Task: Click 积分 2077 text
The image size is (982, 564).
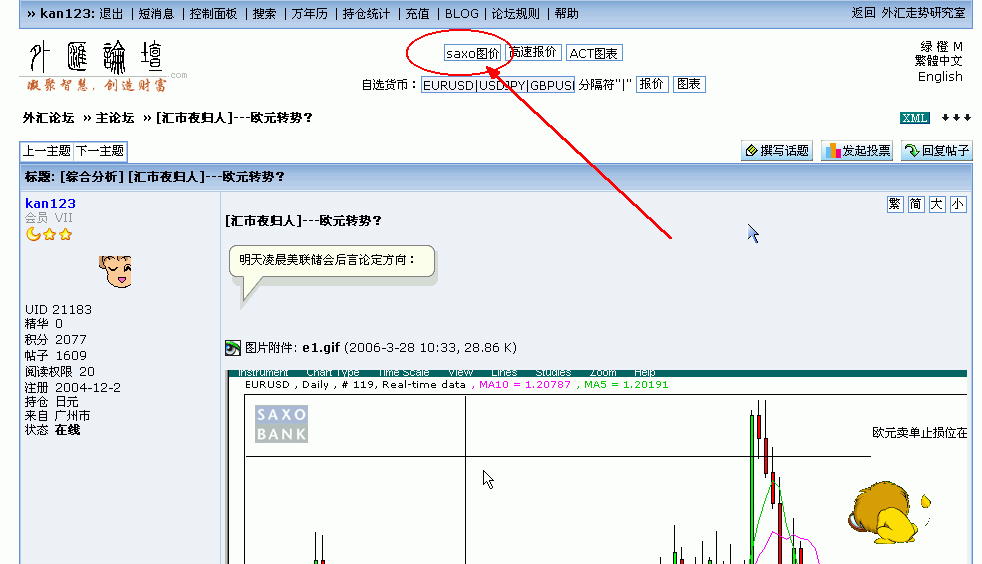Action: (x=56, y=339)
